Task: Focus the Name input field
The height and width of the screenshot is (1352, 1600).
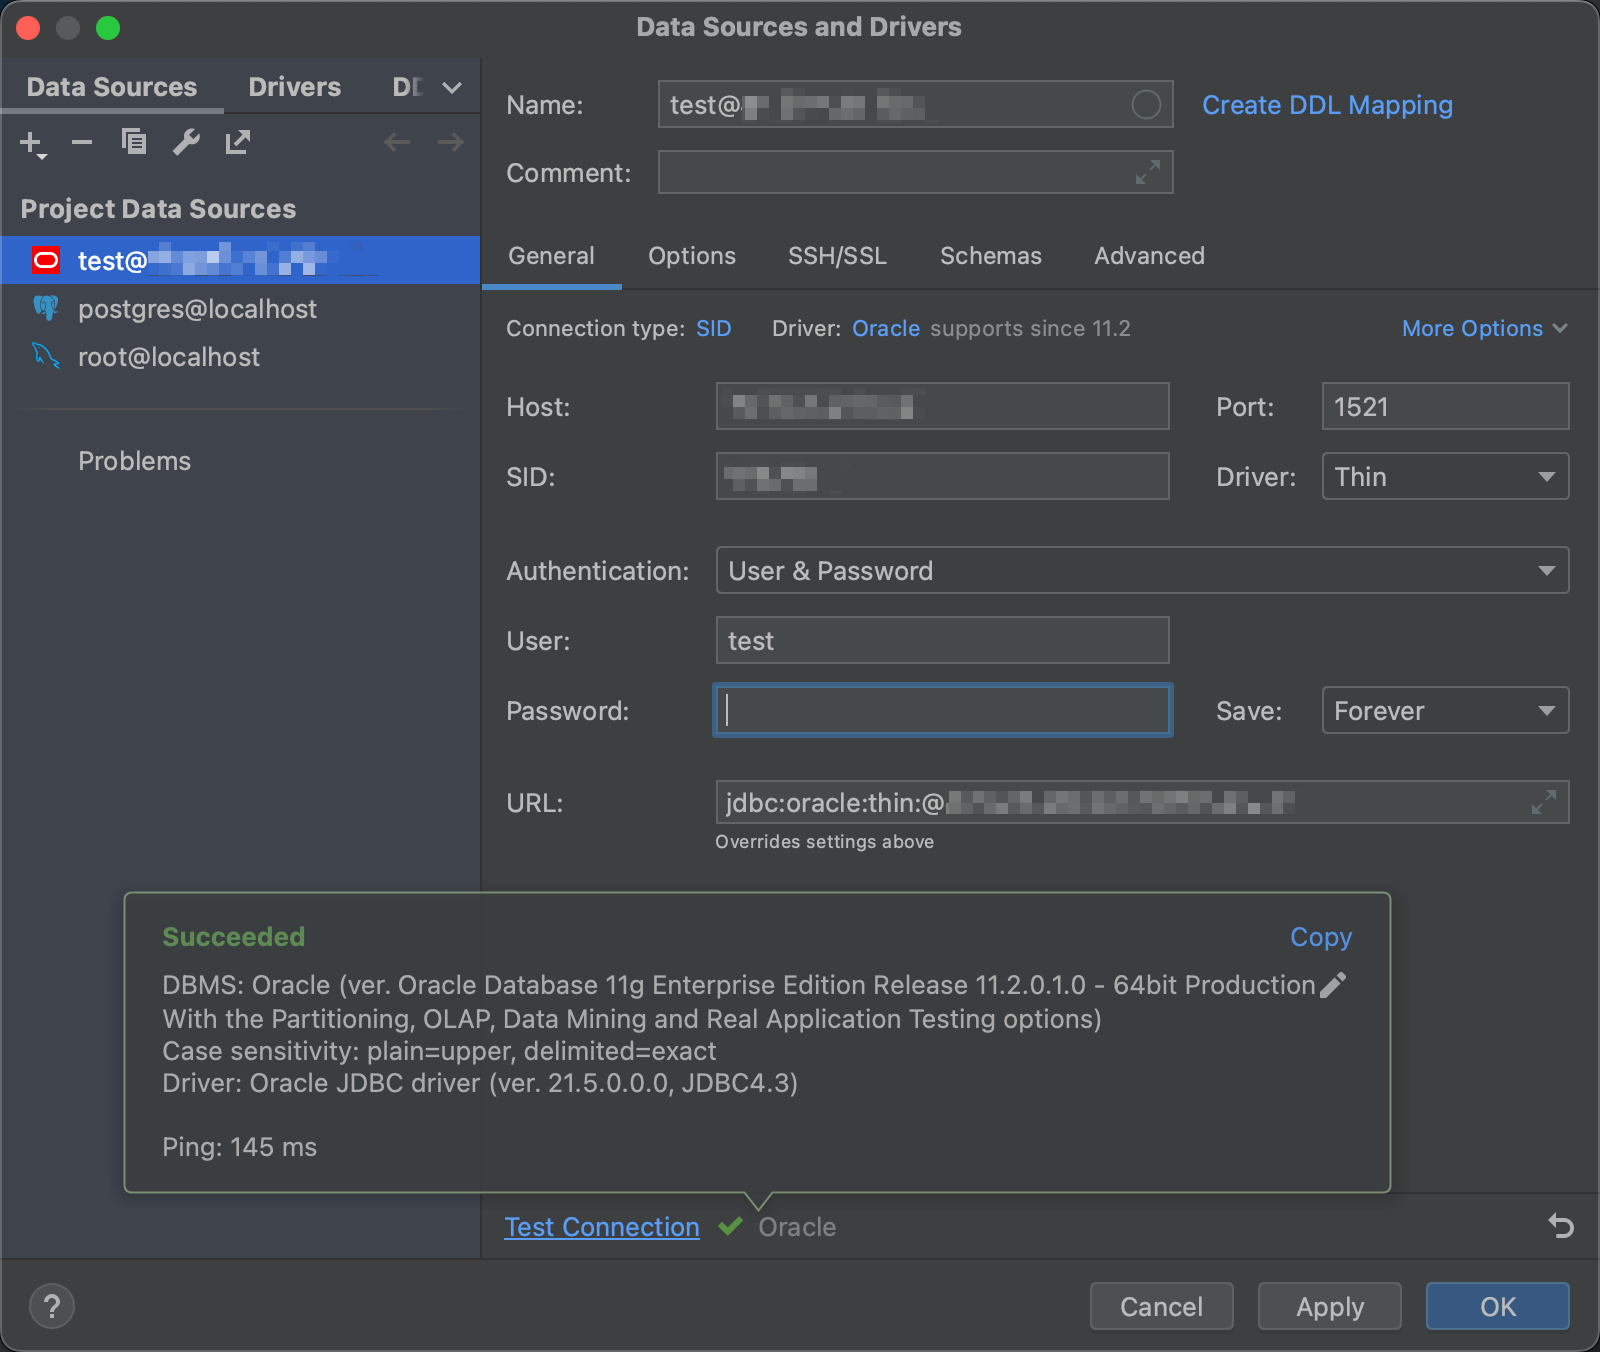Action: [x=915, y=104]
